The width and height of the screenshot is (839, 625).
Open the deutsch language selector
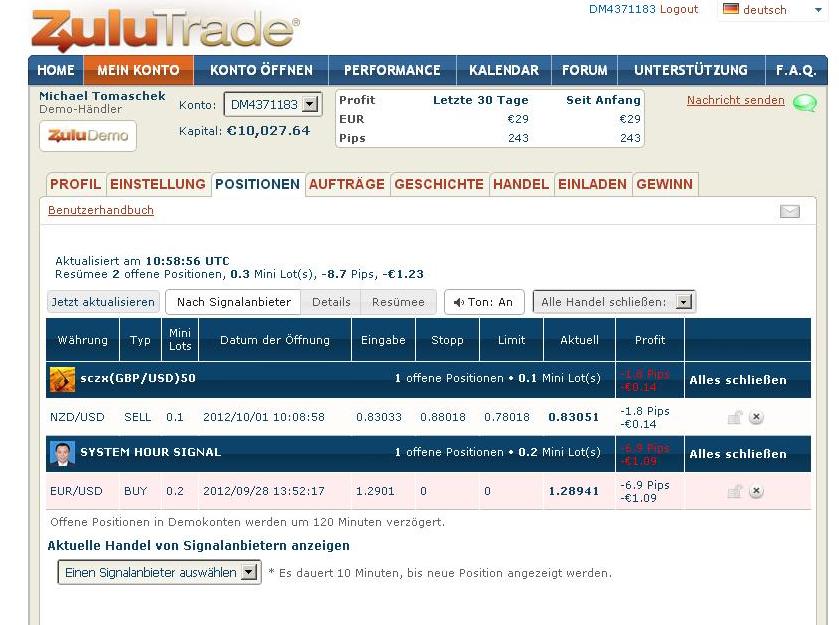point(773,10)
